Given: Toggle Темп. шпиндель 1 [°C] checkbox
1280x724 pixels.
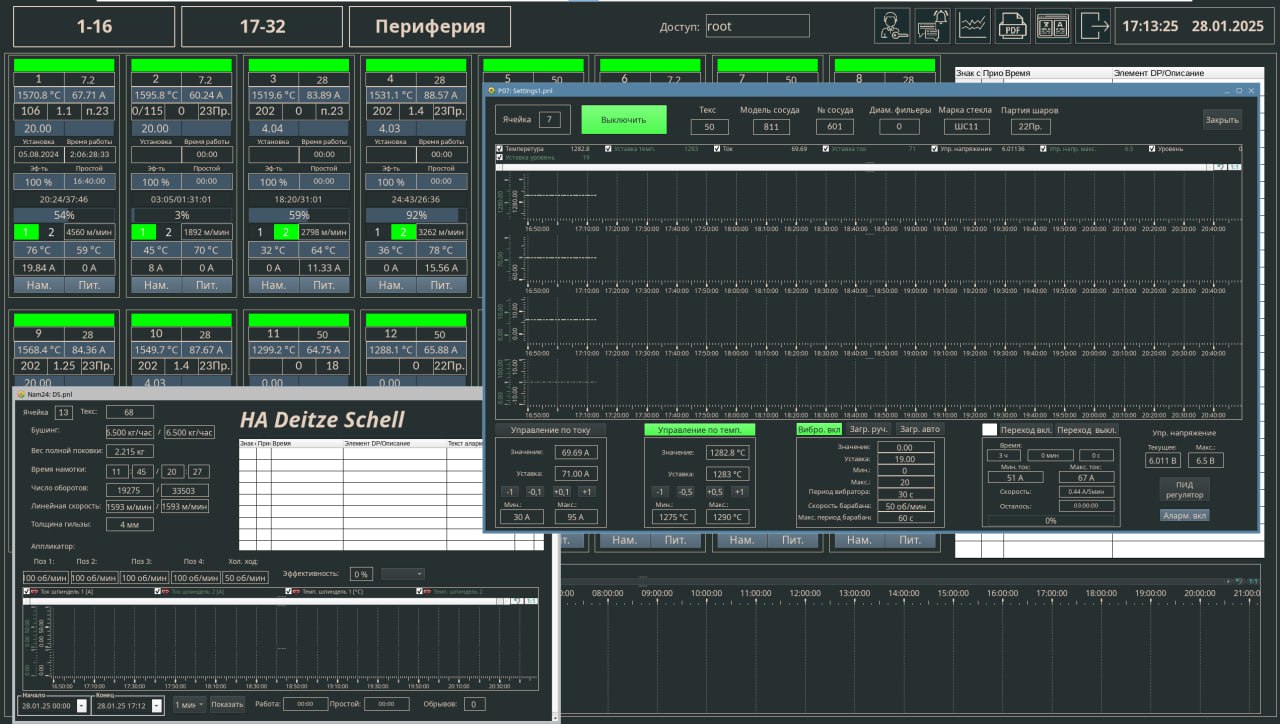Looking at the screenshot, I should (289, 592).
